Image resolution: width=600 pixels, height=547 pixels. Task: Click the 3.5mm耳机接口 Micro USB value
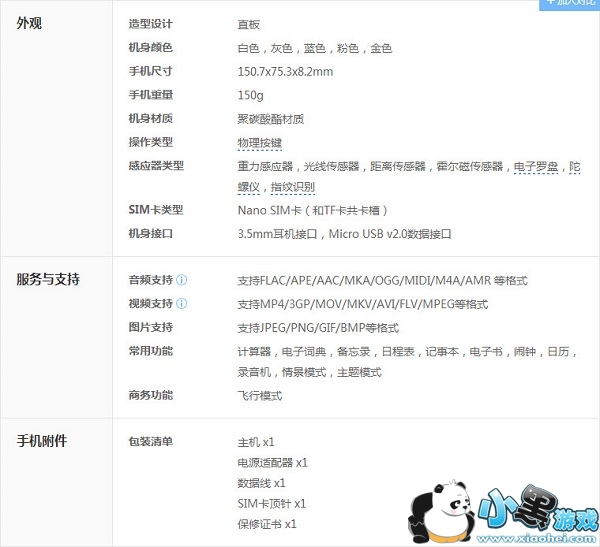tap(344, 234)
